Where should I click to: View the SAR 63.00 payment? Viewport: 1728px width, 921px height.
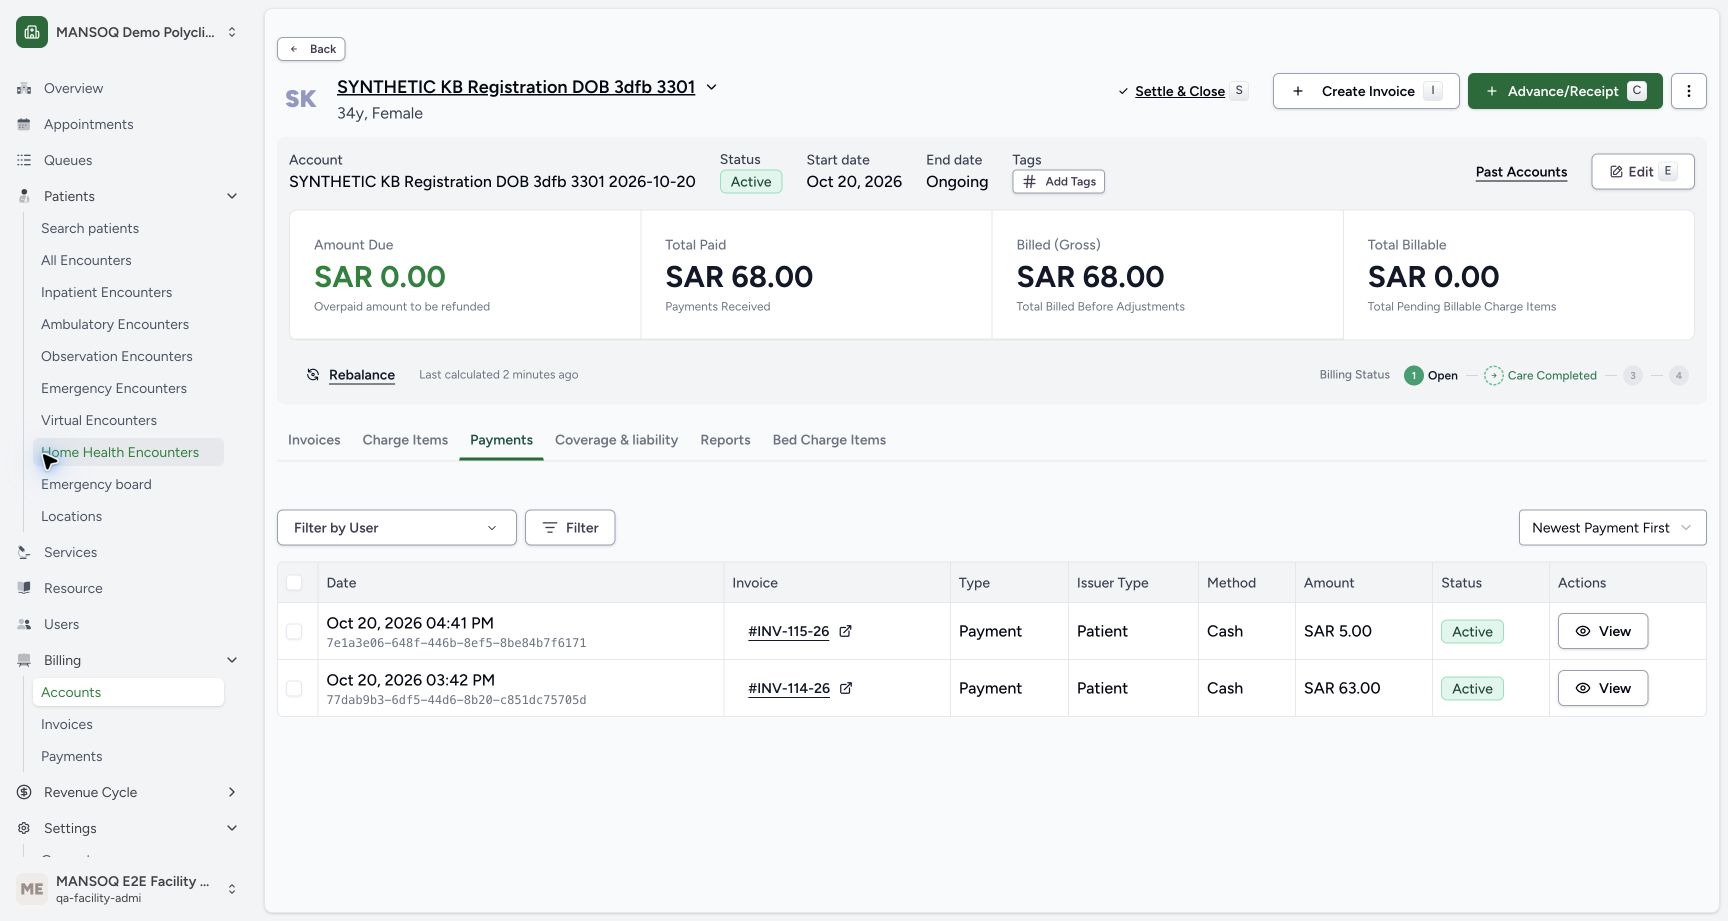1603,688
